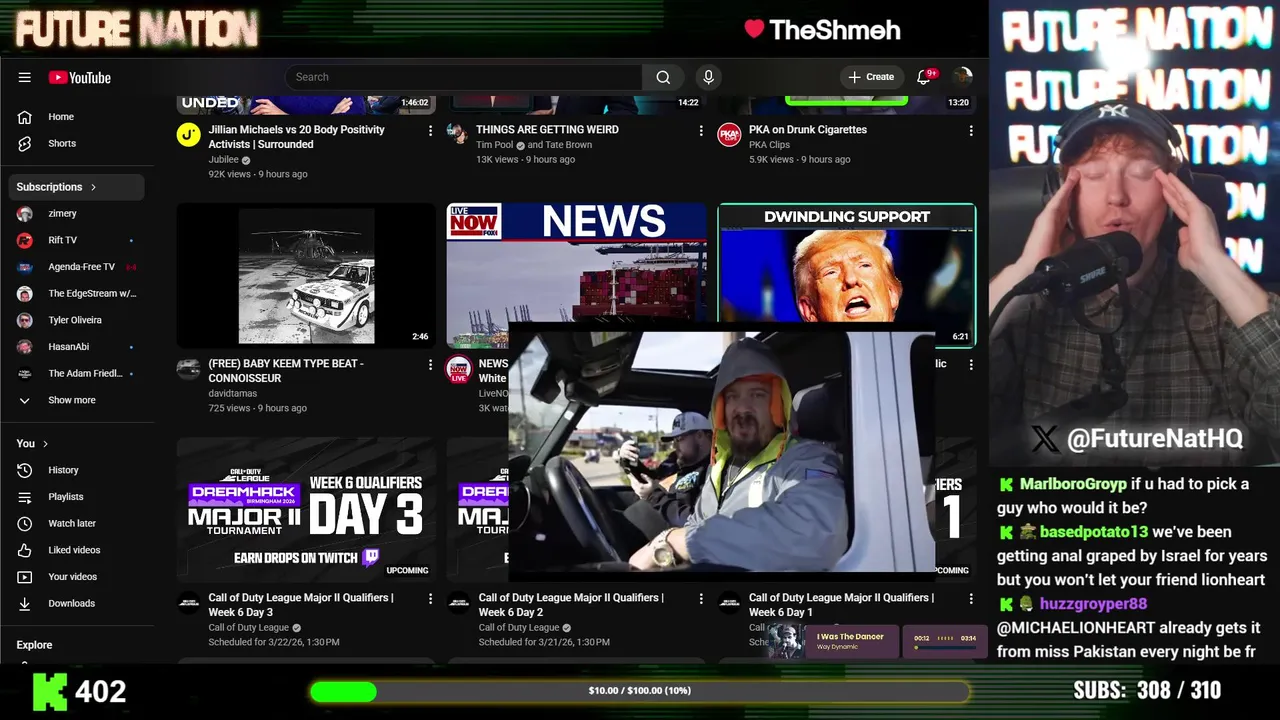The height and width of the screenshot is (720, 1280).
Task: Open Call of Duty League Week 6 Day 2 title
Action: (x=571, y=605)
